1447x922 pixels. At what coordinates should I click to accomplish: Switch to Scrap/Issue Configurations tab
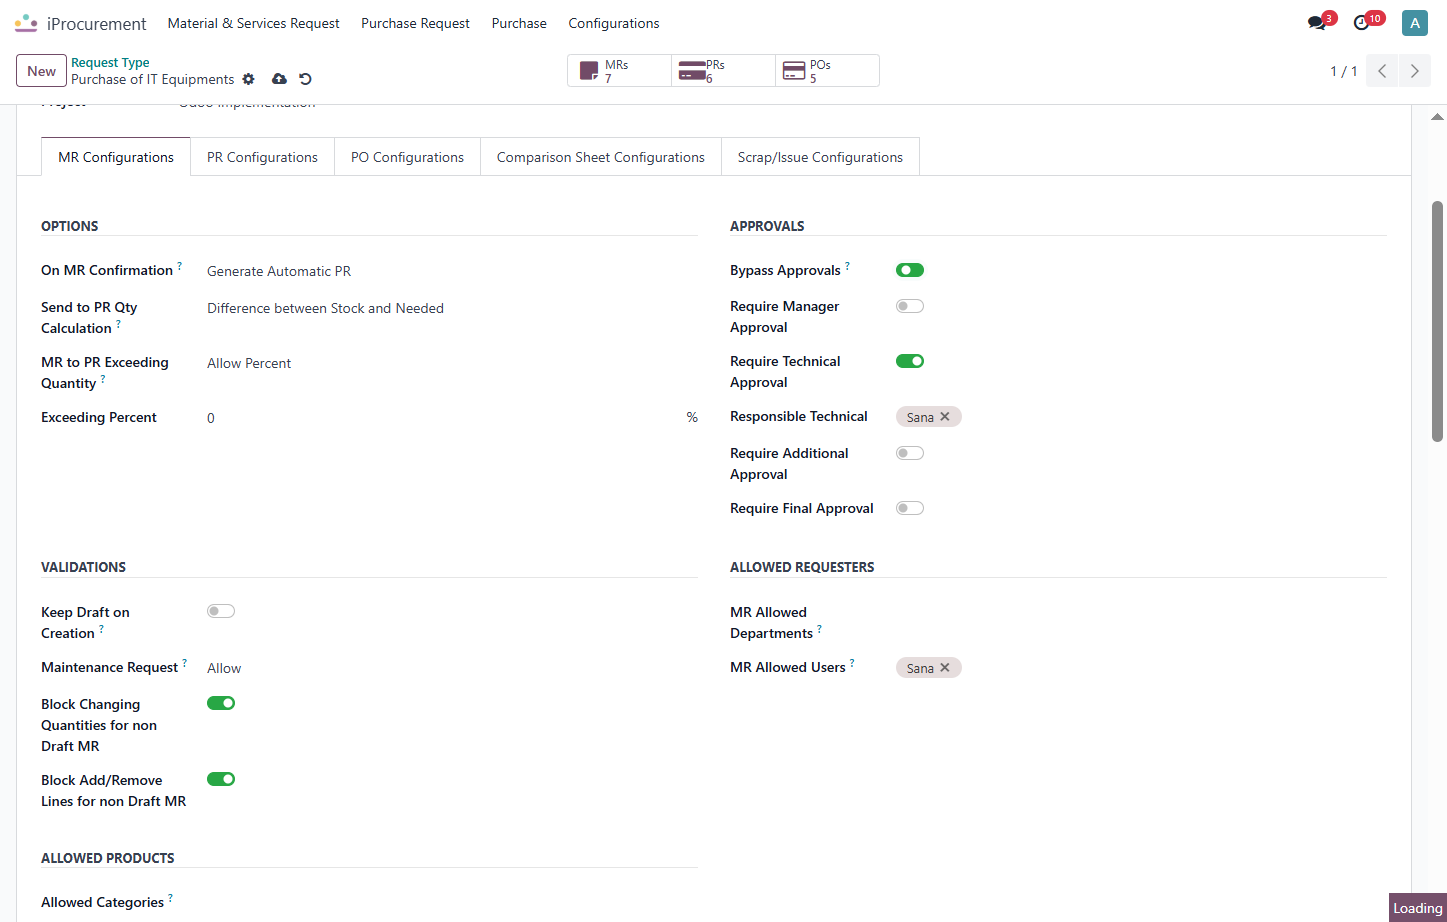820,157
